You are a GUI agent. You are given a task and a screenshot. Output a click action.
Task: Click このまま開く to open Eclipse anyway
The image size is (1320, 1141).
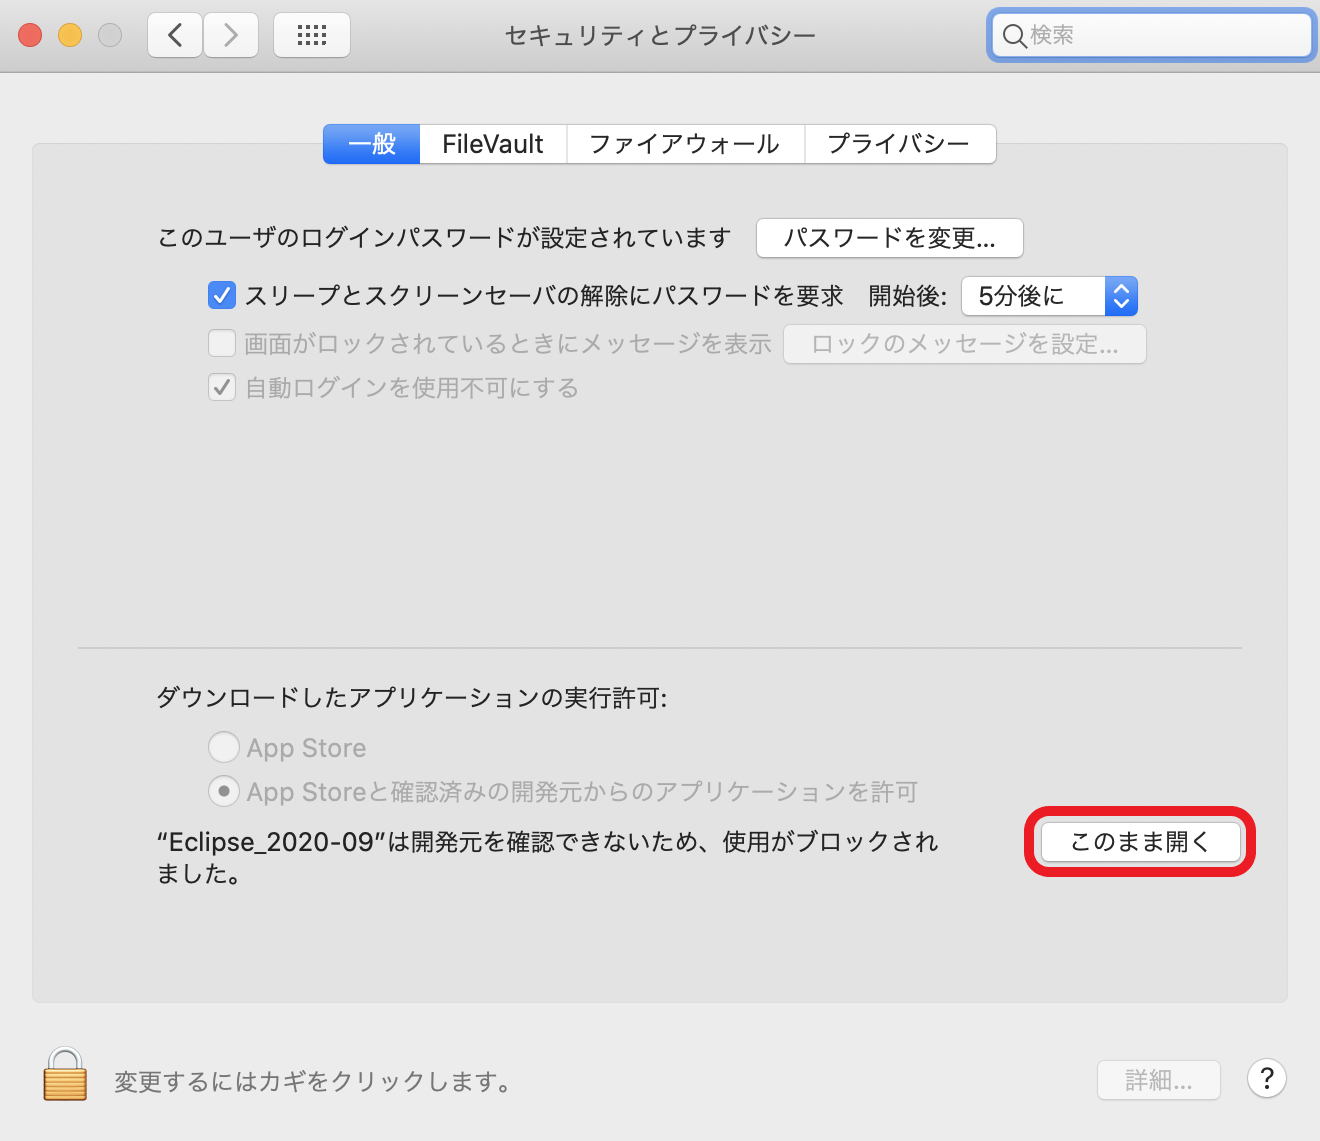pos(1140,842)
